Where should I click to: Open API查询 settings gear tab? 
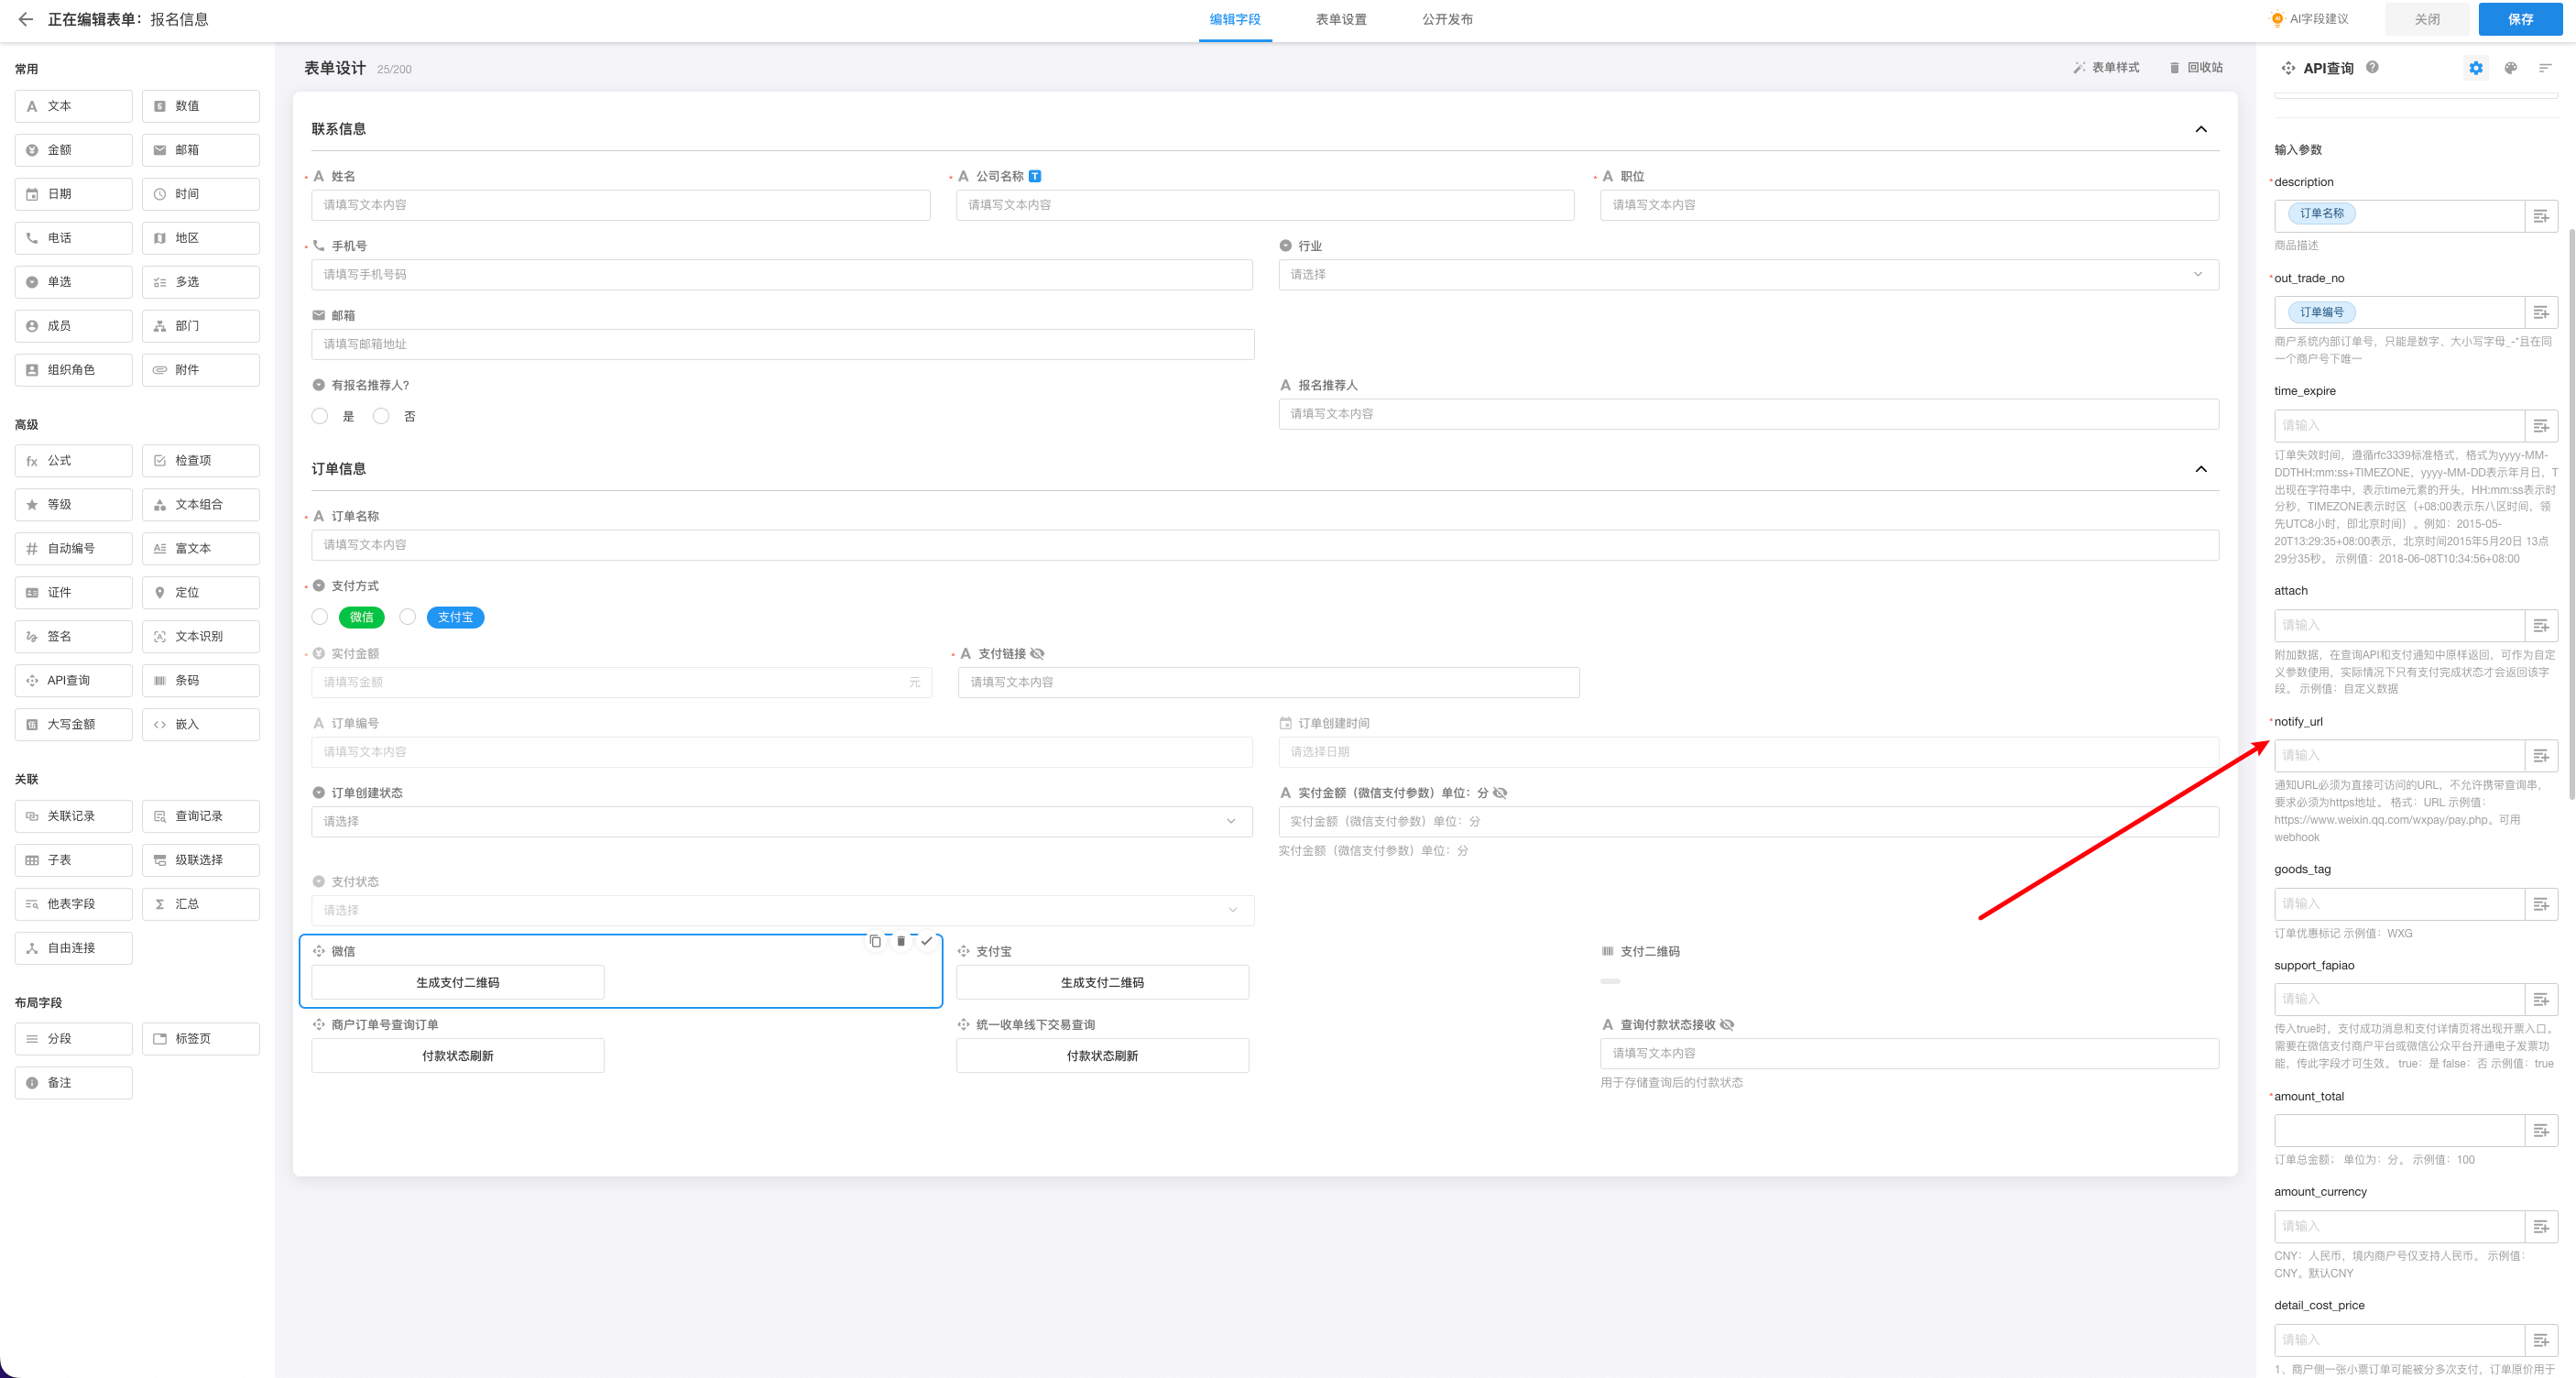click(2475, 68)
